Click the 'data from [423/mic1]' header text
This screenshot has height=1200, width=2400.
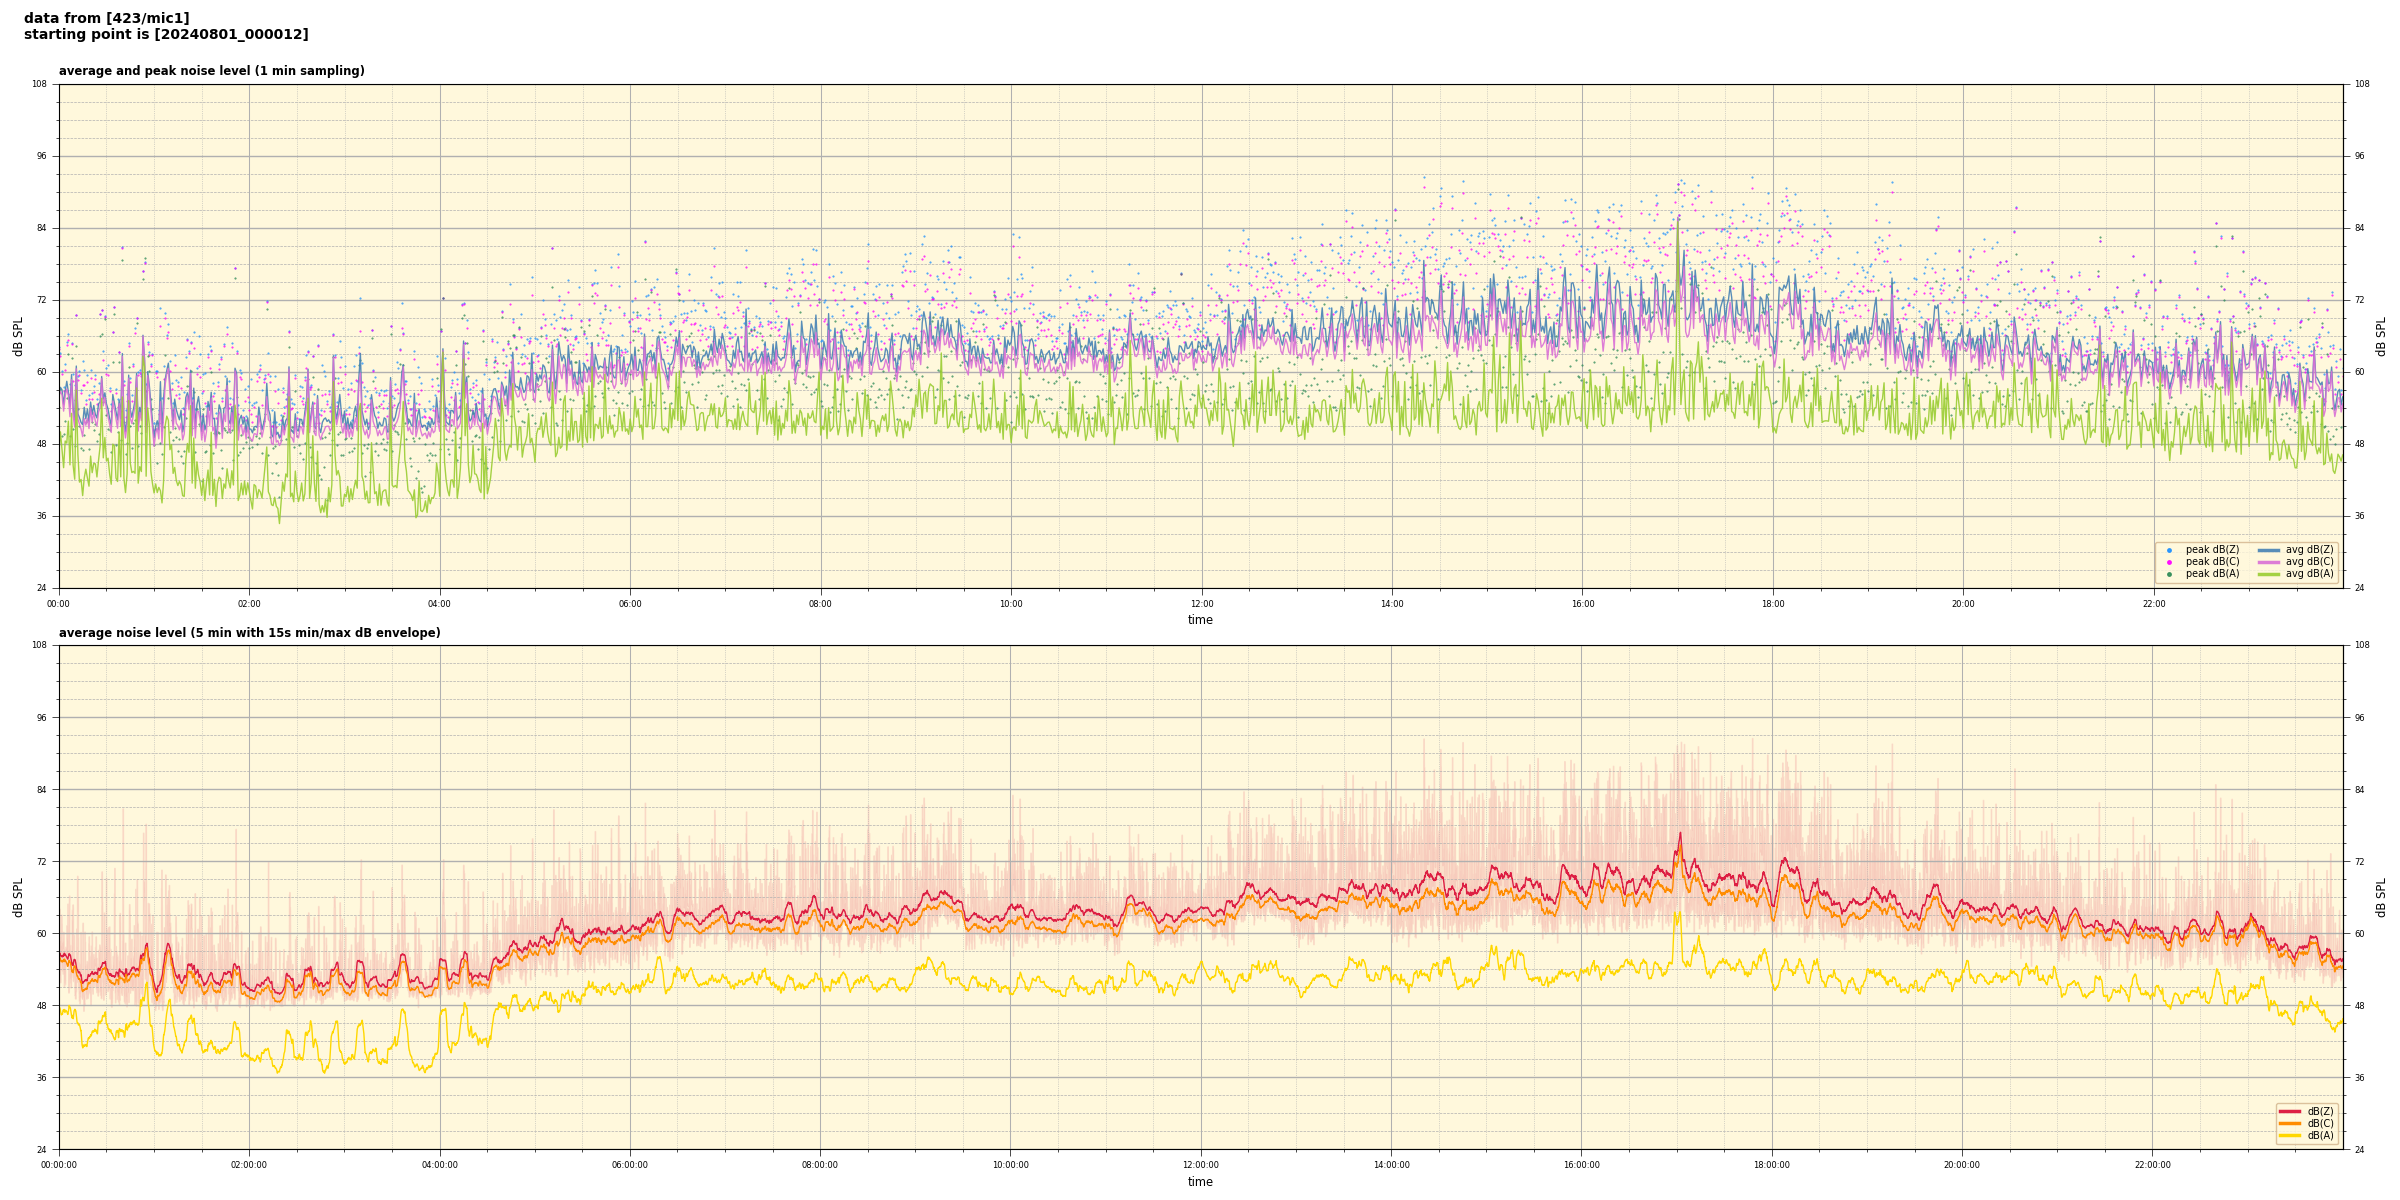[x=106, y=18]
